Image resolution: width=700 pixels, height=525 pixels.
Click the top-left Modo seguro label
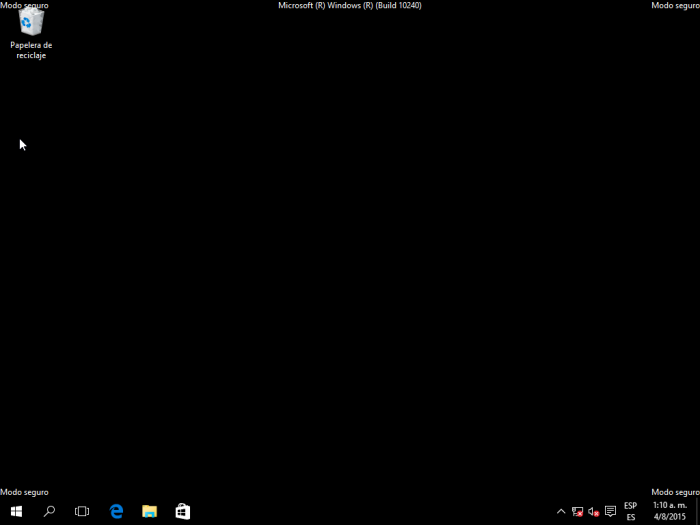tap(24, 5)
